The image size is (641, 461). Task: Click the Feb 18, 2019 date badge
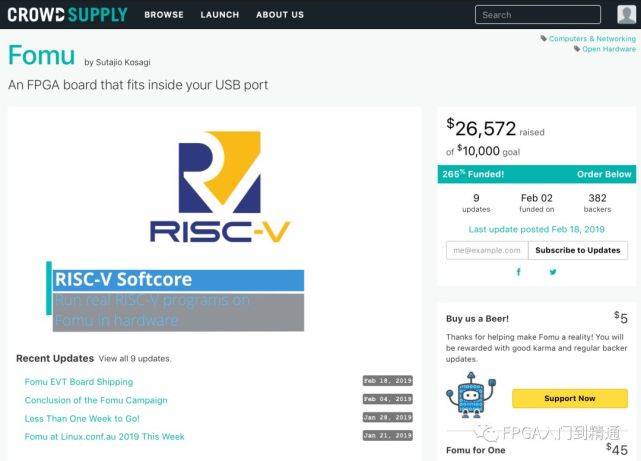tap(388, 380)
